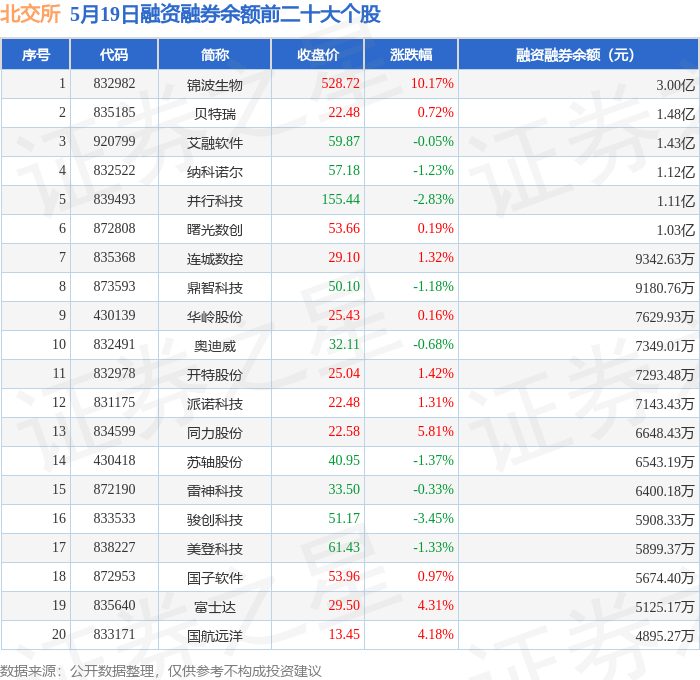Click closing price 57.18

click(x=344, y=171)
